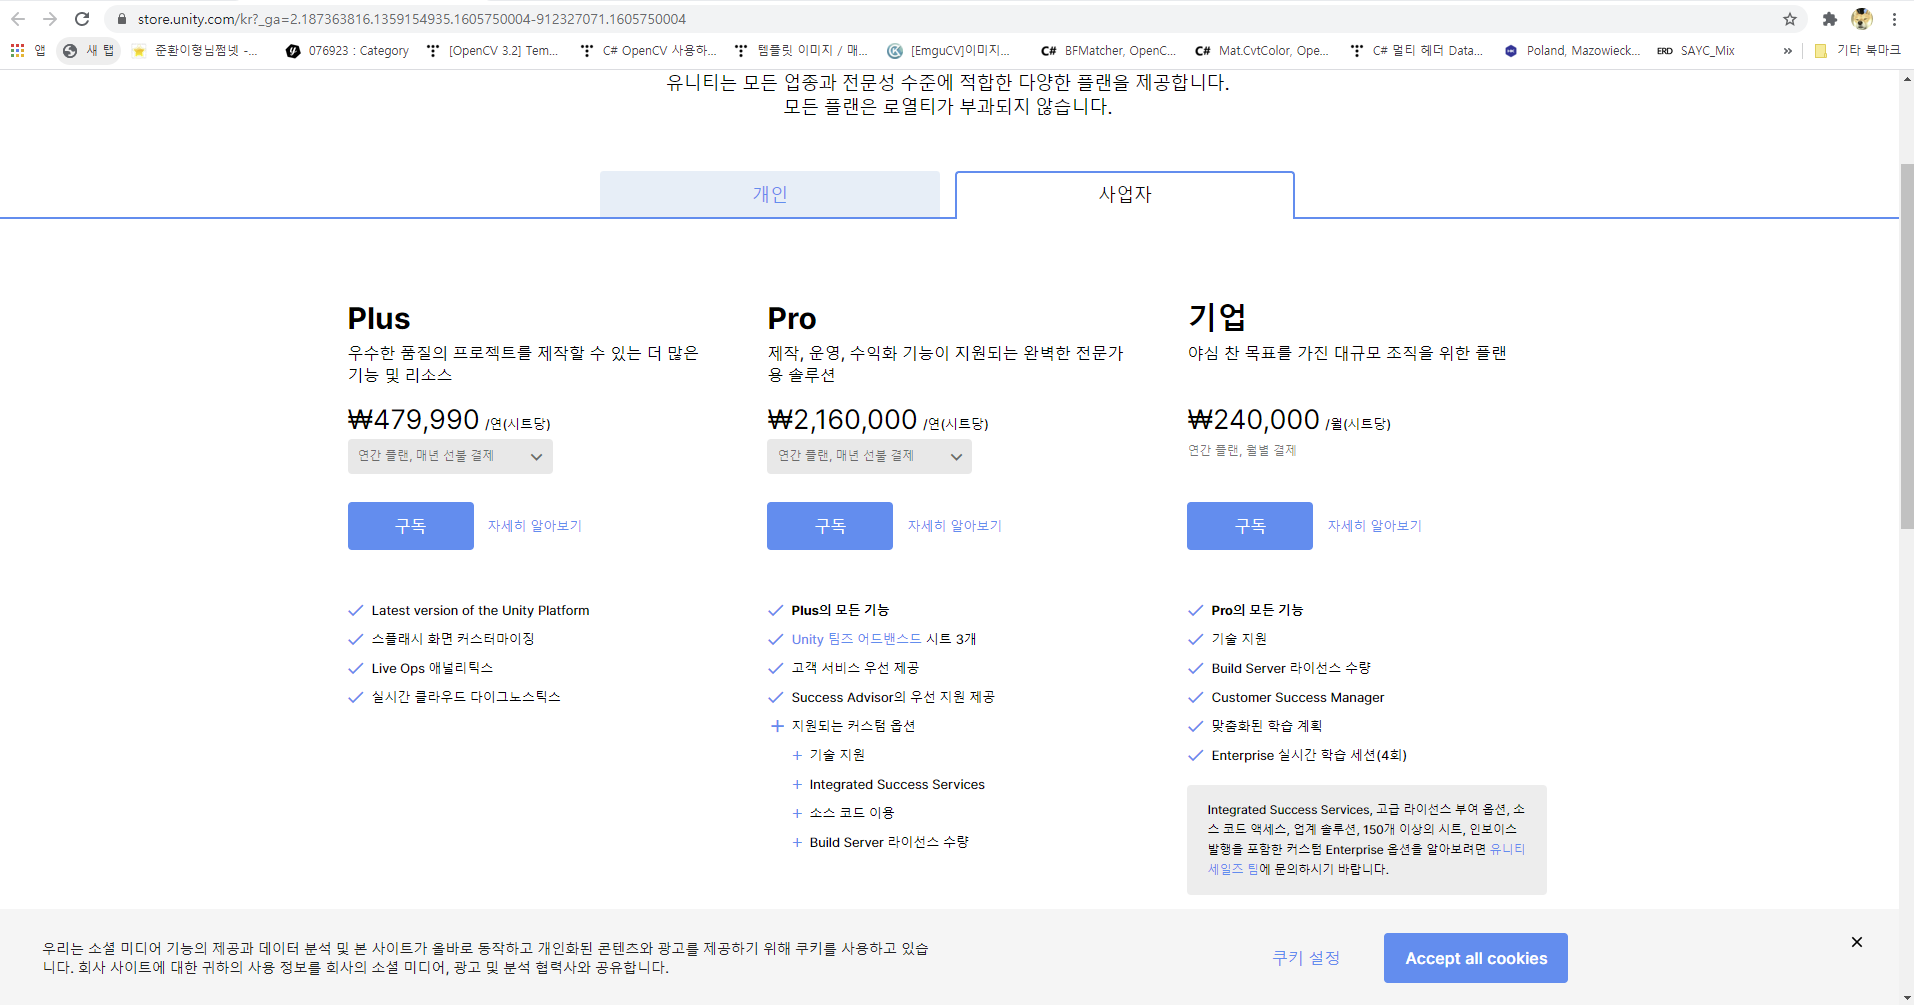Open the 076923 : Category bookmark

(x=347, y=50)
